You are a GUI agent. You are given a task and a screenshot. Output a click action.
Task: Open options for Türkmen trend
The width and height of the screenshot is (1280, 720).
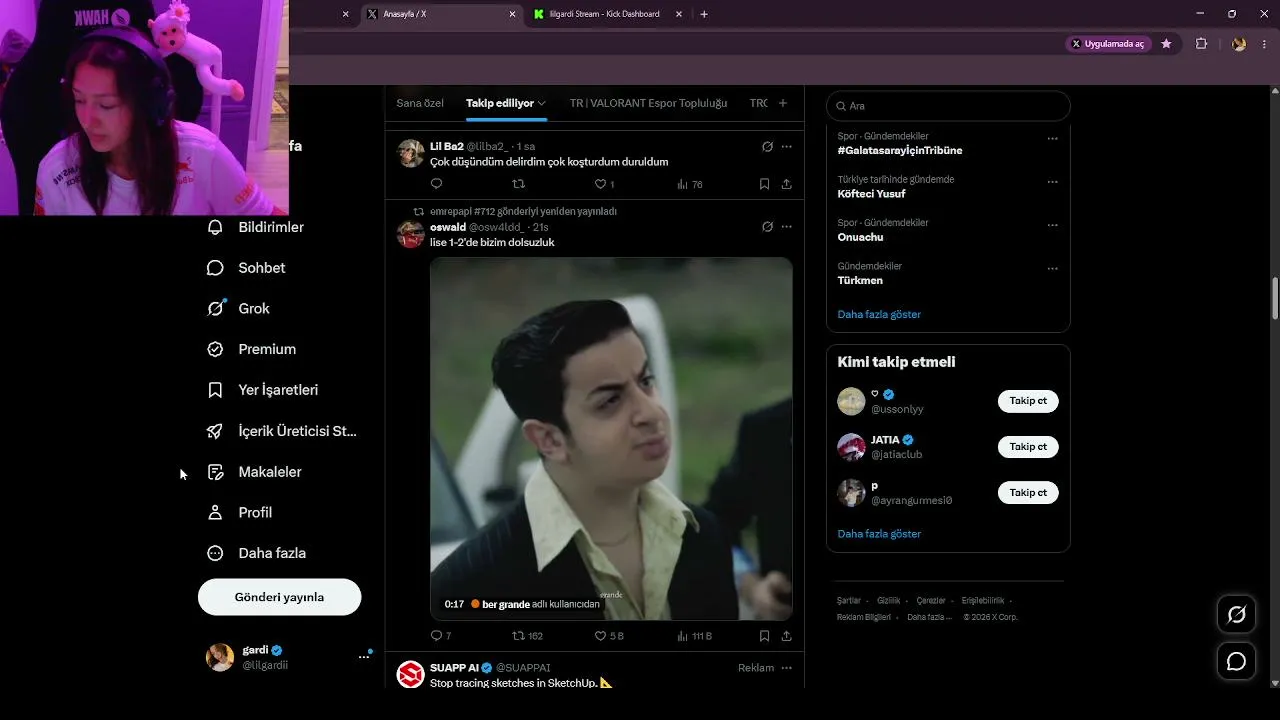point(1052,269)
